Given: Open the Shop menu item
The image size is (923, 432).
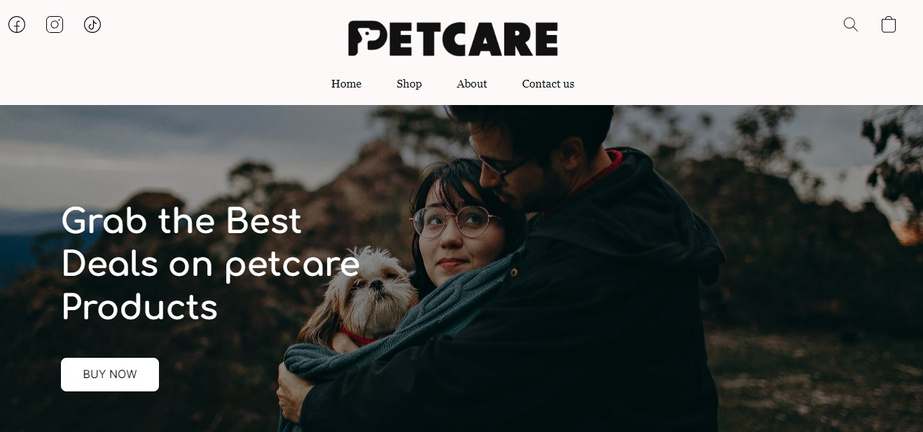Looking at the screenshot, I should pos(409,84).
